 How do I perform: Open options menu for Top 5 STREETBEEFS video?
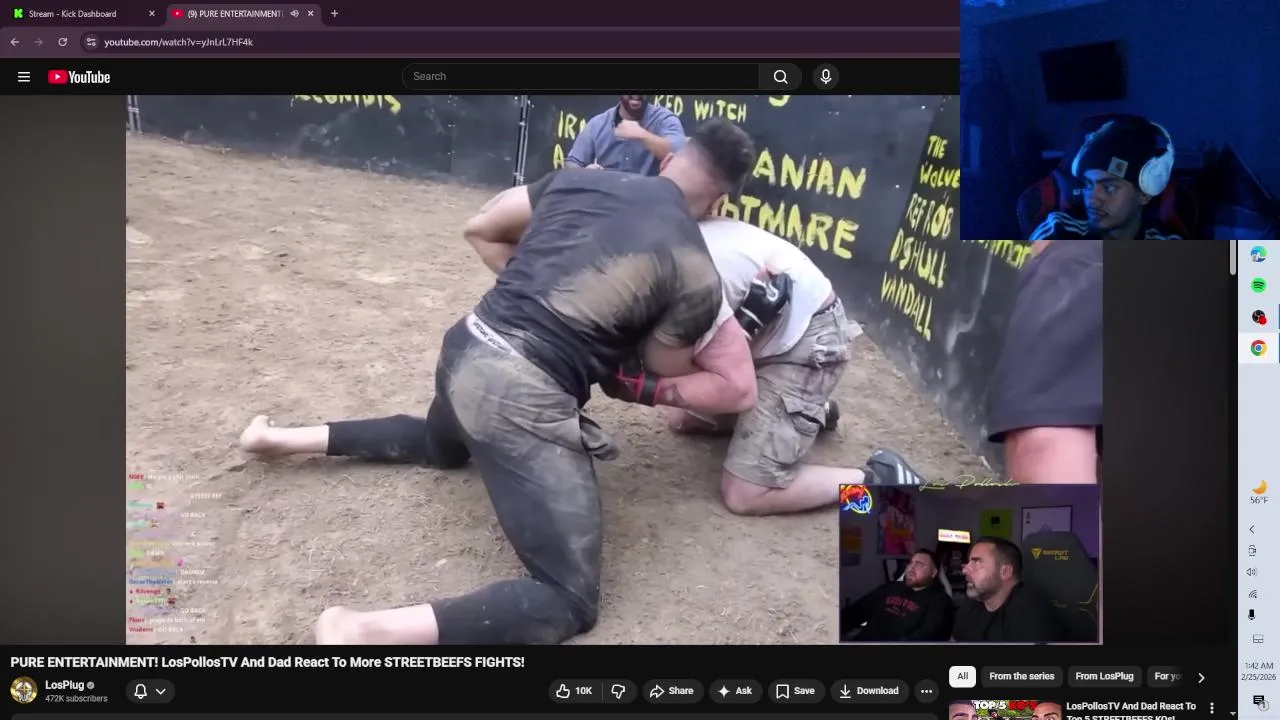(1211, 708)
